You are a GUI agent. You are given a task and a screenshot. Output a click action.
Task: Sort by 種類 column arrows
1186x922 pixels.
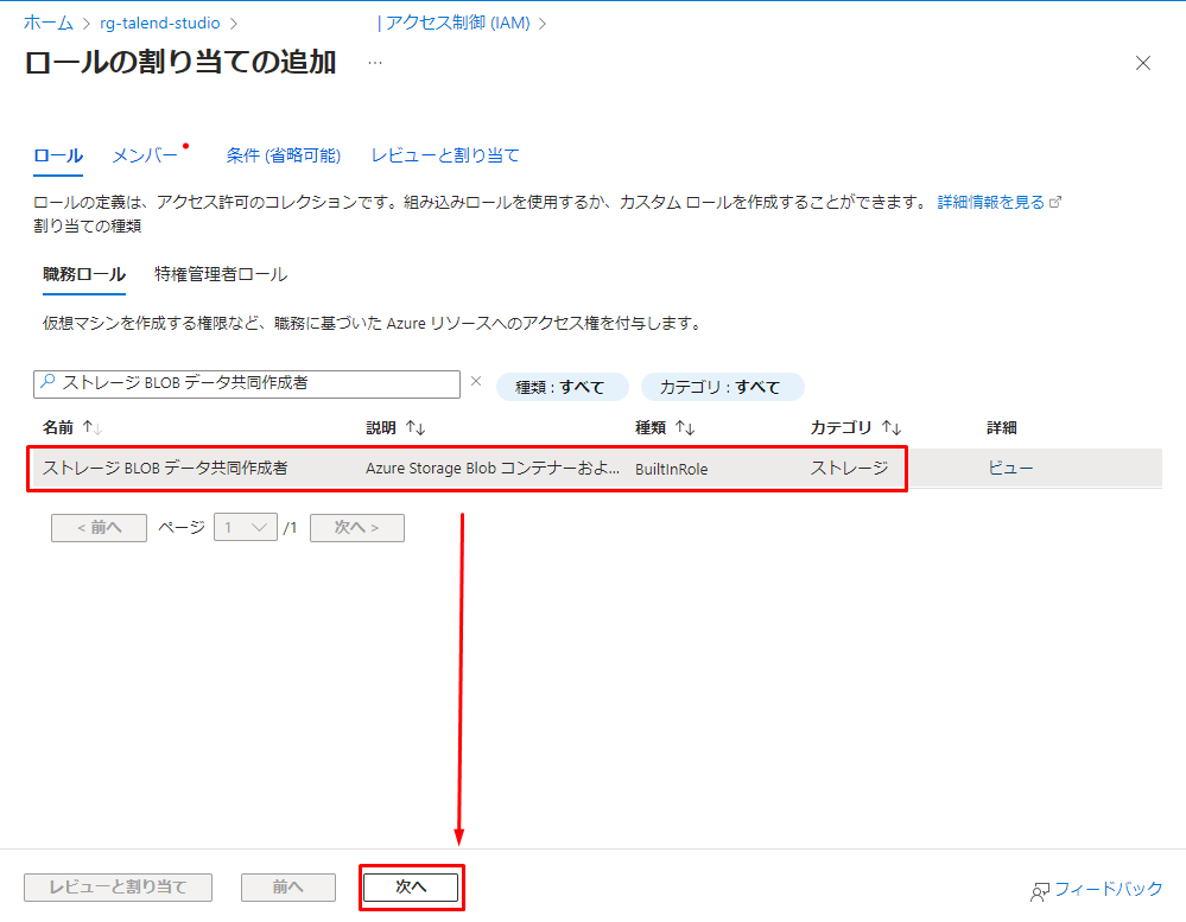(x=685, y=427)
